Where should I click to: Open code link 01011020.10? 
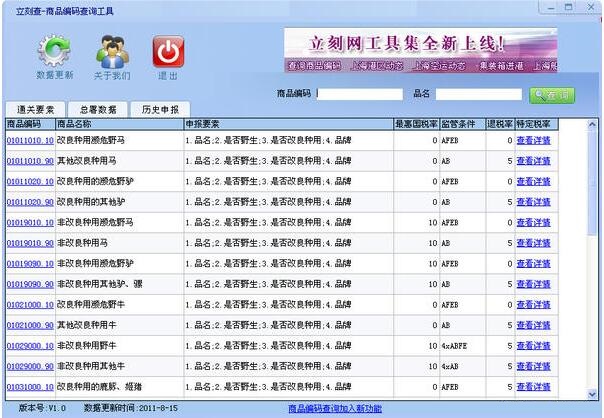pyautogui.click(x=30, y=181)
